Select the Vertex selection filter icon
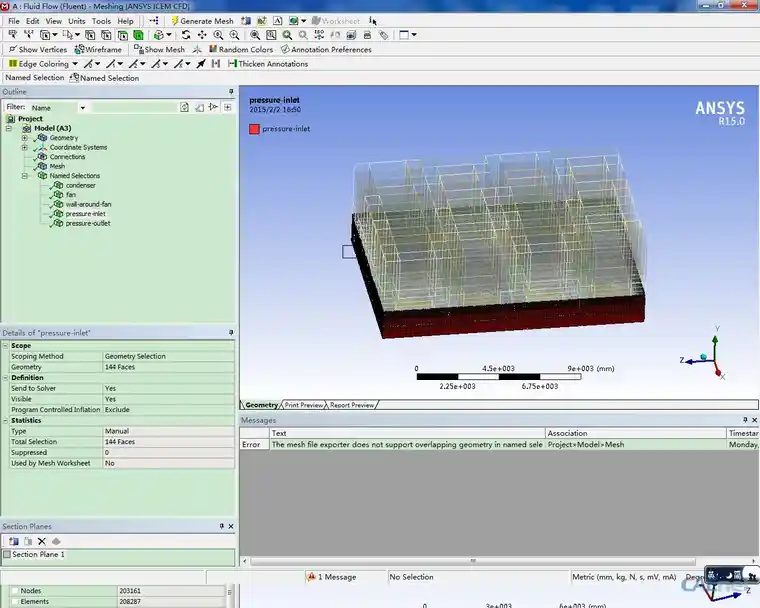Image resolution: width=760 pixels, height=608 pixels. pyautogui.click(x=90, y=35)
